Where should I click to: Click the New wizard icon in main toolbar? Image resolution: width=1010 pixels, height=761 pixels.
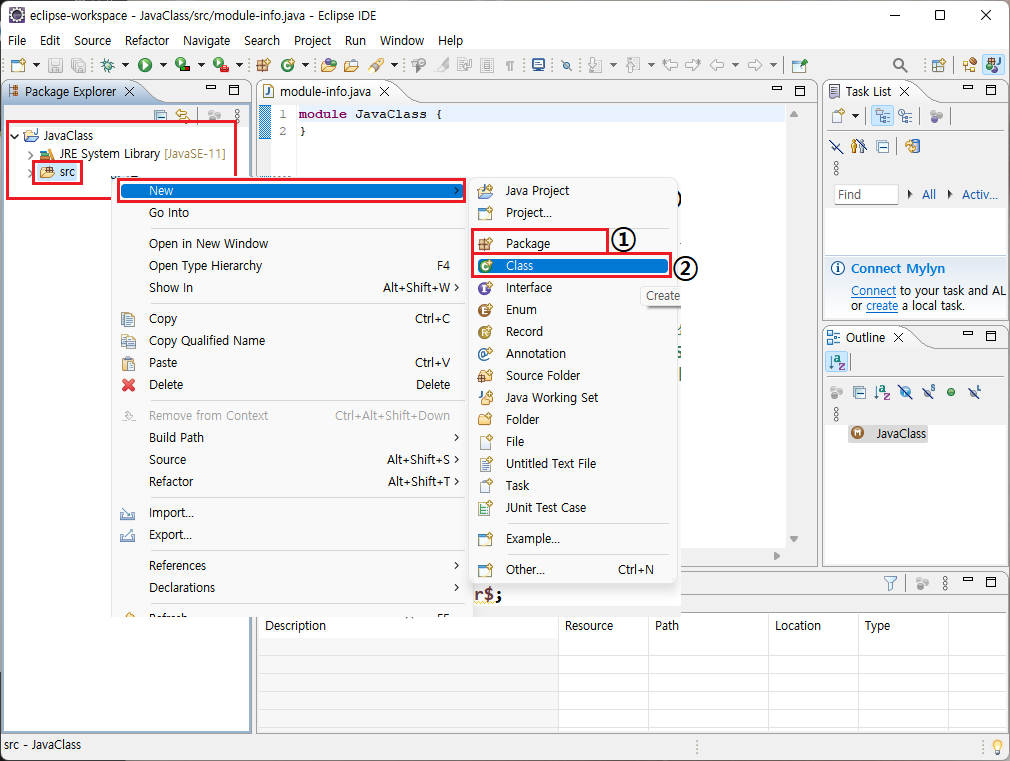pos(19,65)
